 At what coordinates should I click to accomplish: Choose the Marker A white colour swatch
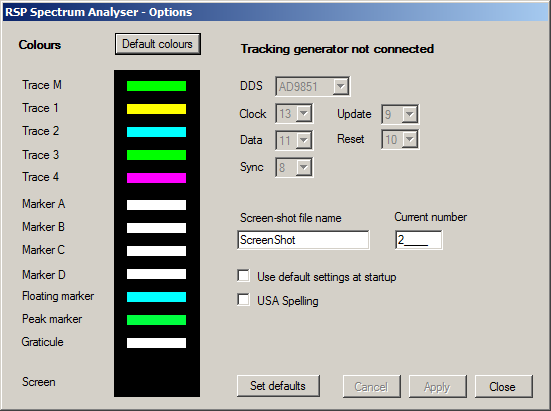pyautogui.click(x=156, y=205)
